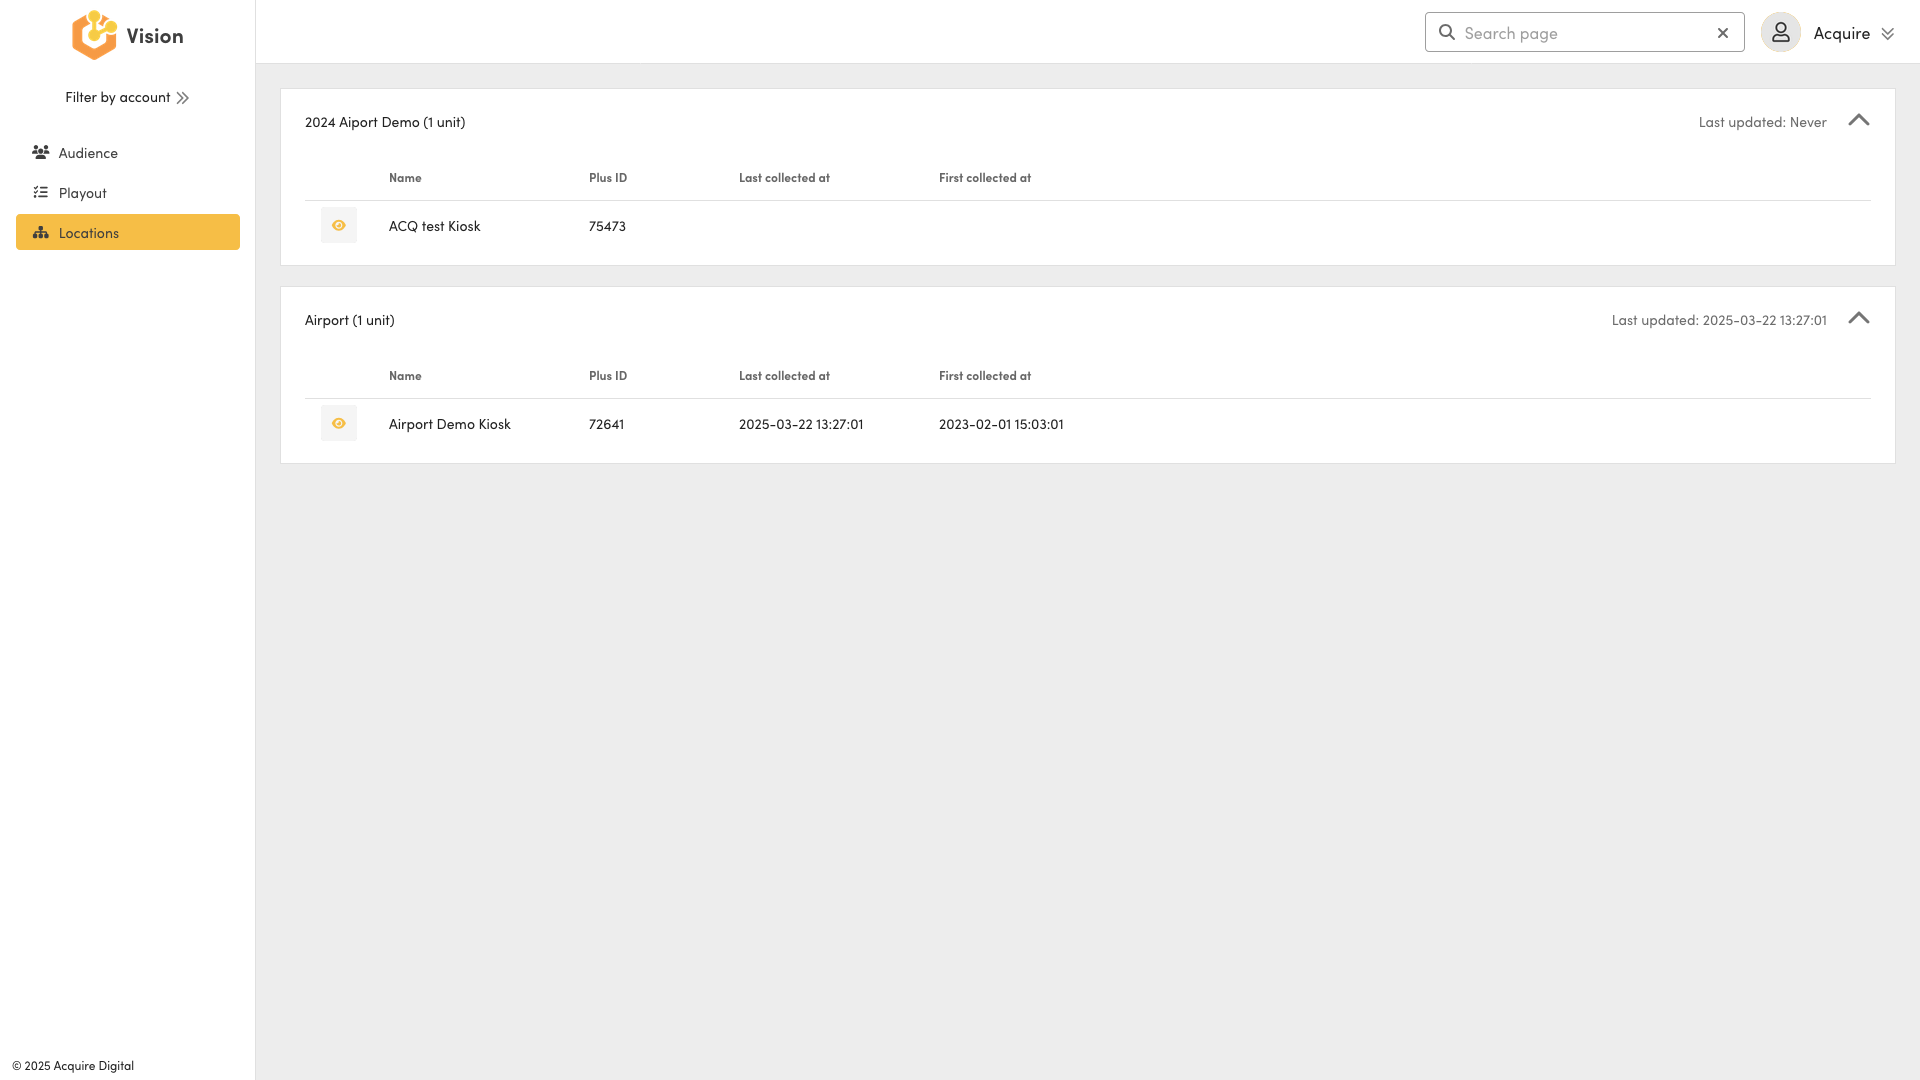Click the 2024 Aiport Demo (1 unit) heading
The width and height of the screenshot is (1920, 1080).
[385, 122]
